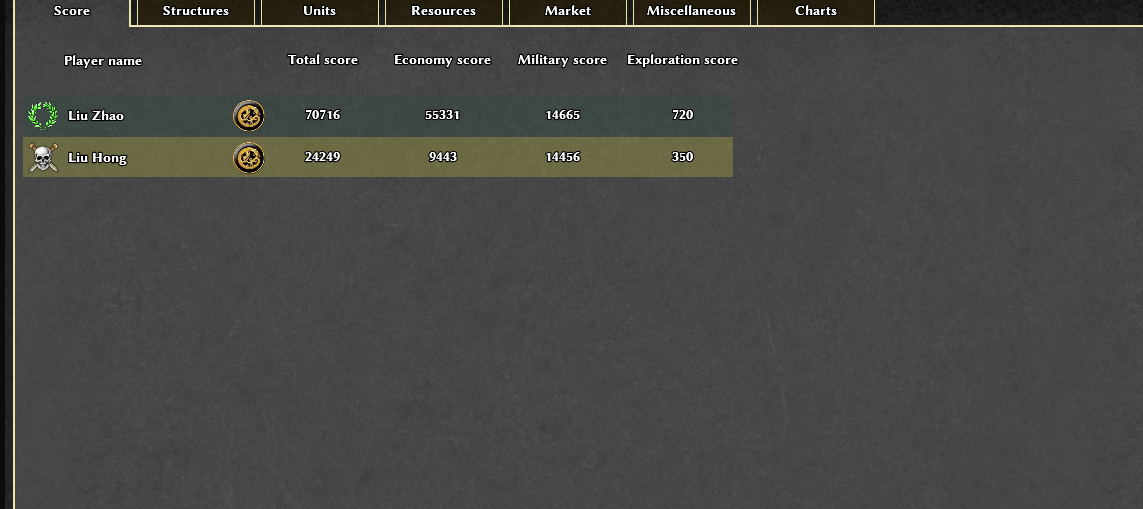The image size is (1143, 509).
Task: Select the Market tab
Action: point(568,11)
